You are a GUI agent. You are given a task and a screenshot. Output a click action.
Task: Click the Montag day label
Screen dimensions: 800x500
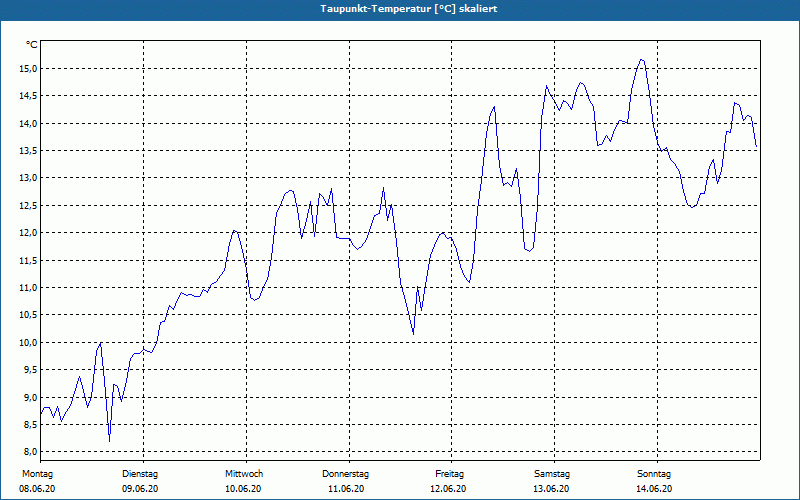(37, 474)
